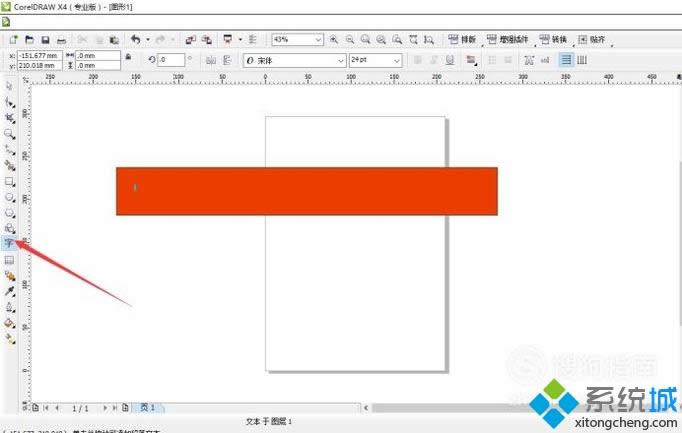Set text to horizontal direction

tap(566, 60)
